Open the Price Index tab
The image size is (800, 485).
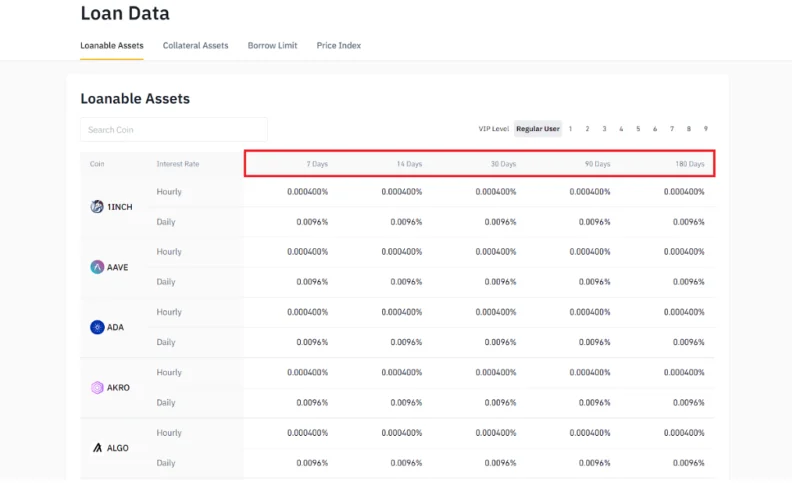339,45
